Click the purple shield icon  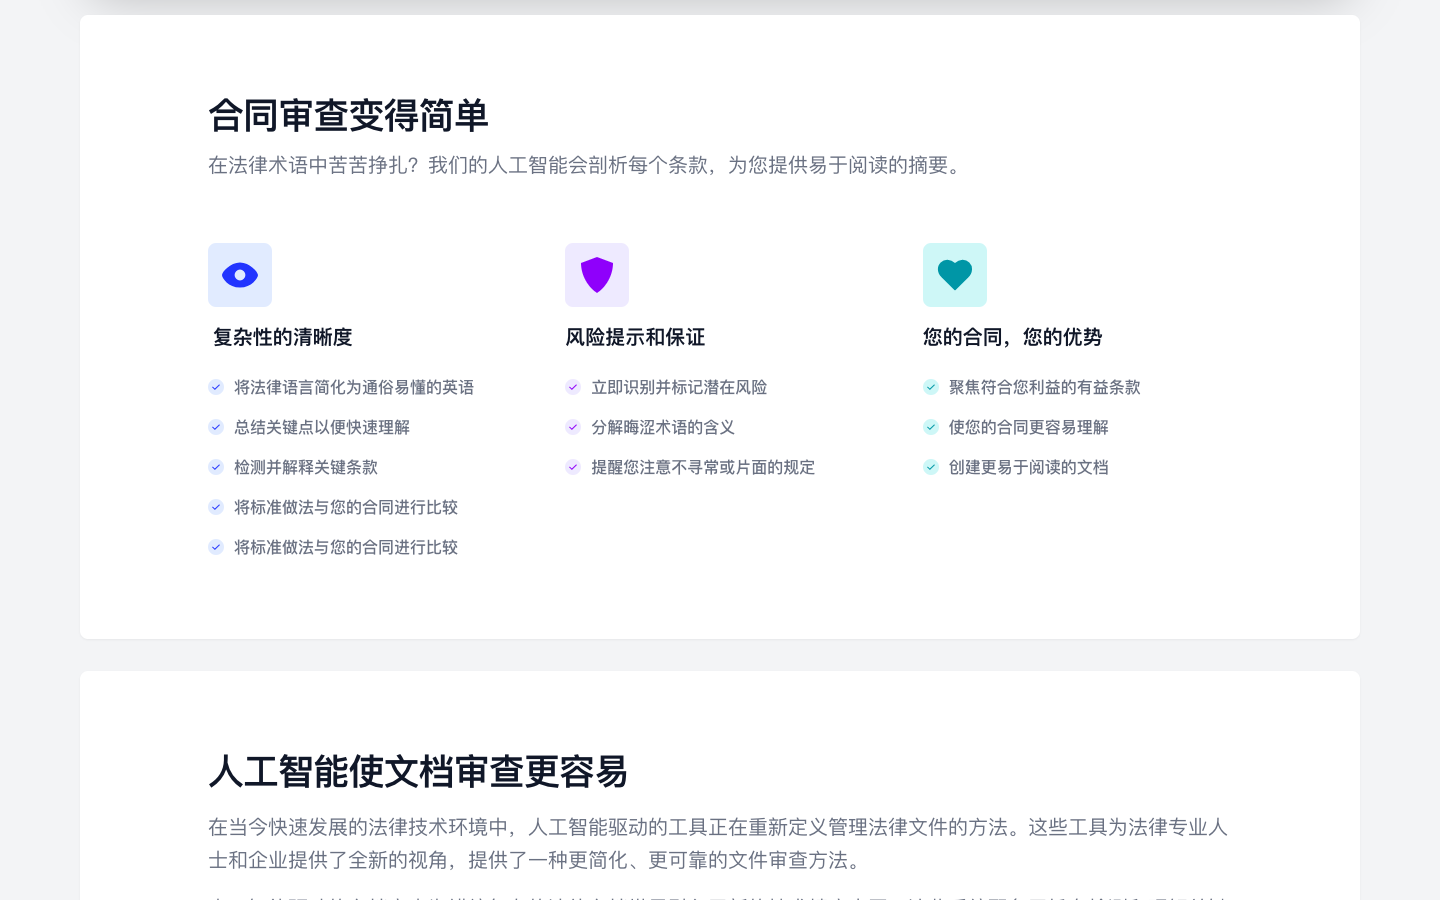[x=597, y=275]
